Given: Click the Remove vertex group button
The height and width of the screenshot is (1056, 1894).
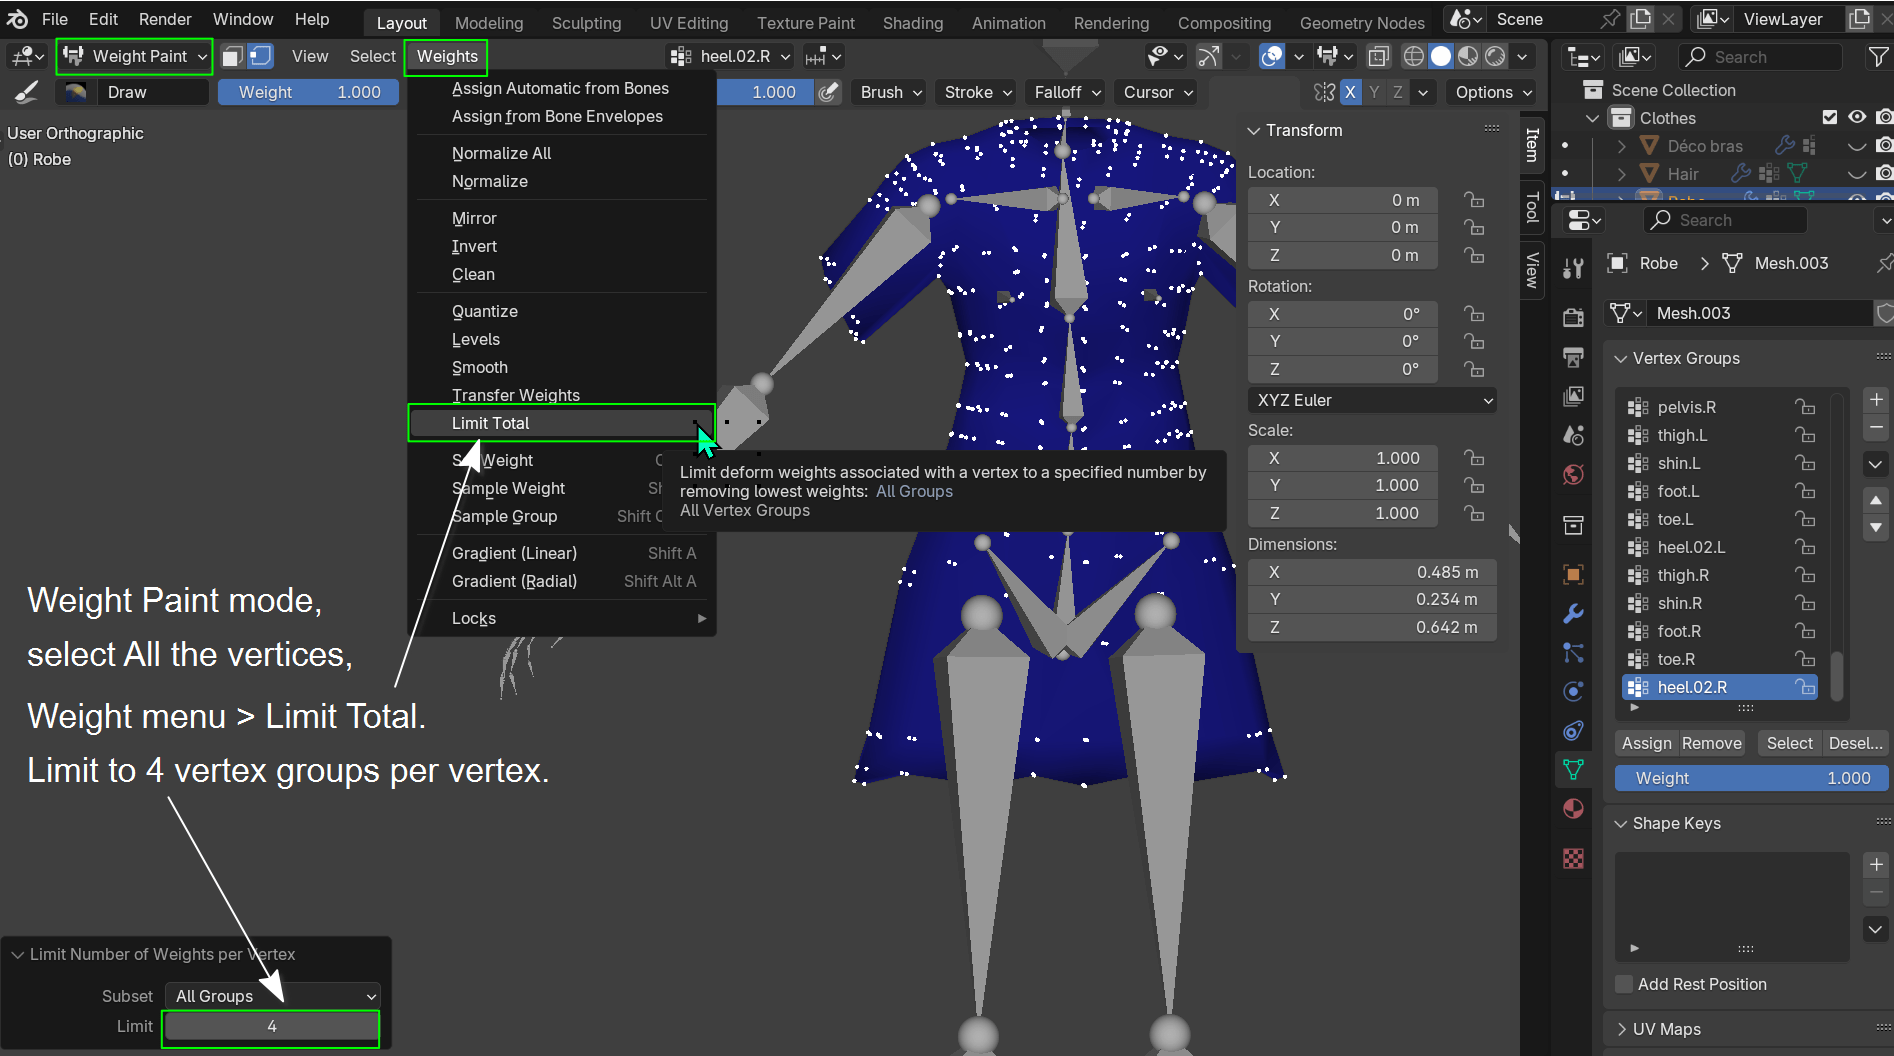Looking at the screenshot, I should coord(1711,743).
